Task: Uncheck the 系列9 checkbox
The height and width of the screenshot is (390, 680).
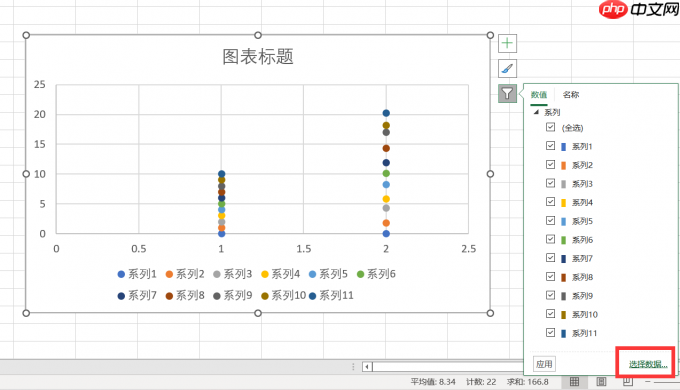Action: 550,295
